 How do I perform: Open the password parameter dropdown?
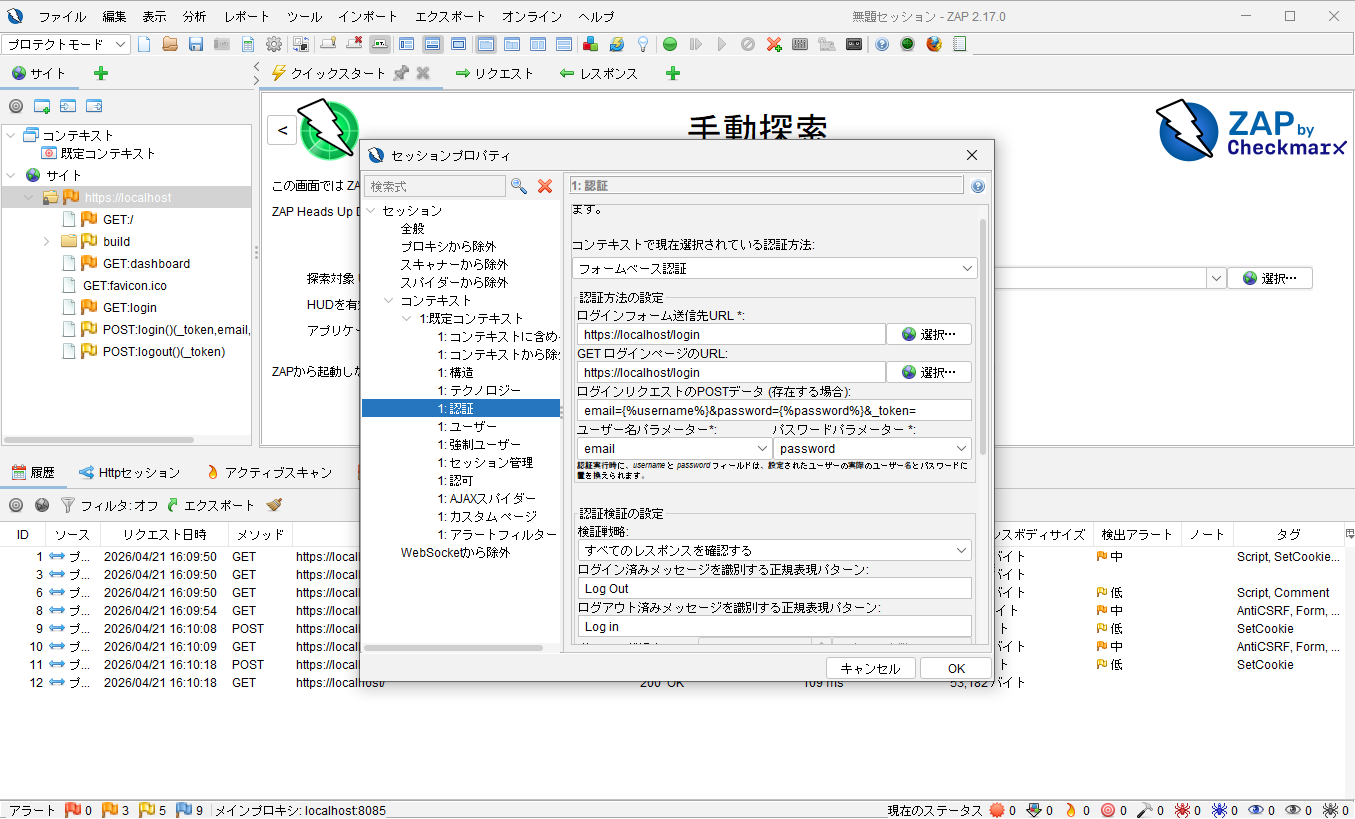(x=872, y=449)
